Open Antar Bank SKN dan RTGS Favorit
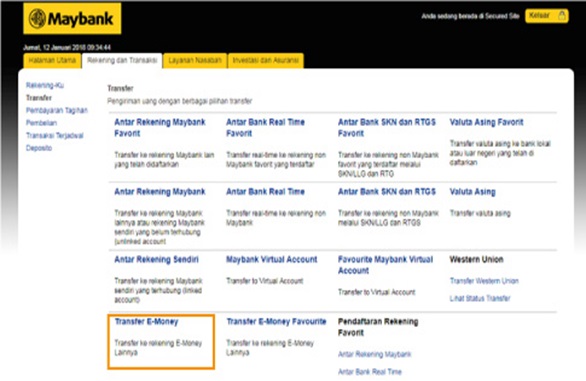The width and height of the screenshot is (586, 381). [x=387, y=128]
